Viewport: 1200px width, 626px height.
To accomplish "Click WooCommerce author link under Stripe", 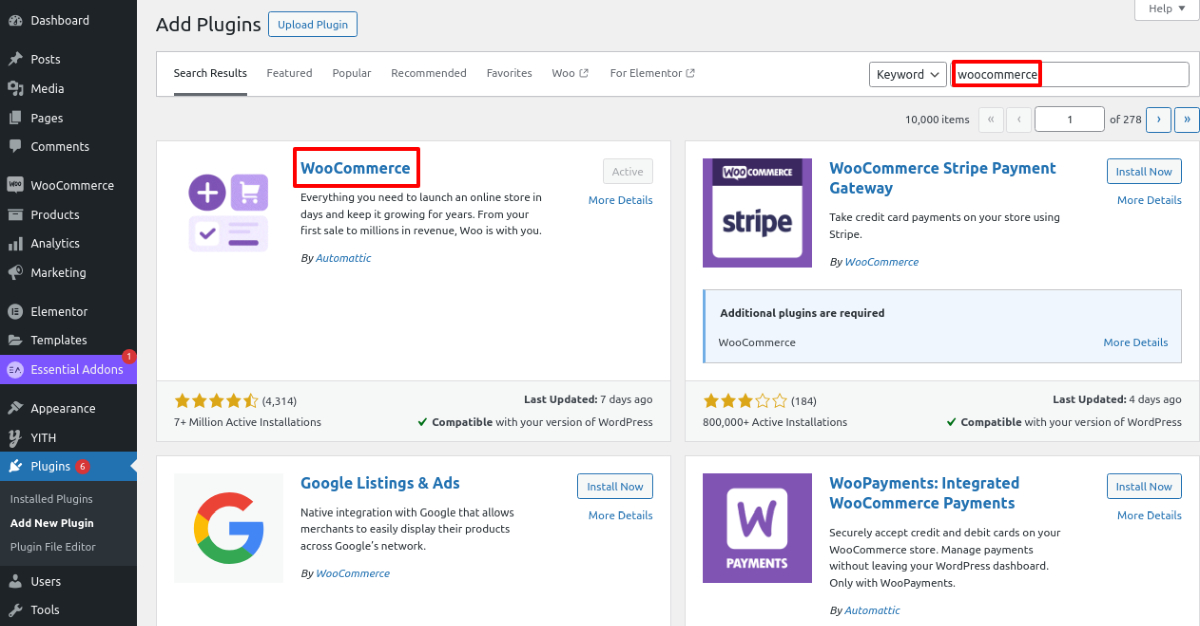I will 881,262.
